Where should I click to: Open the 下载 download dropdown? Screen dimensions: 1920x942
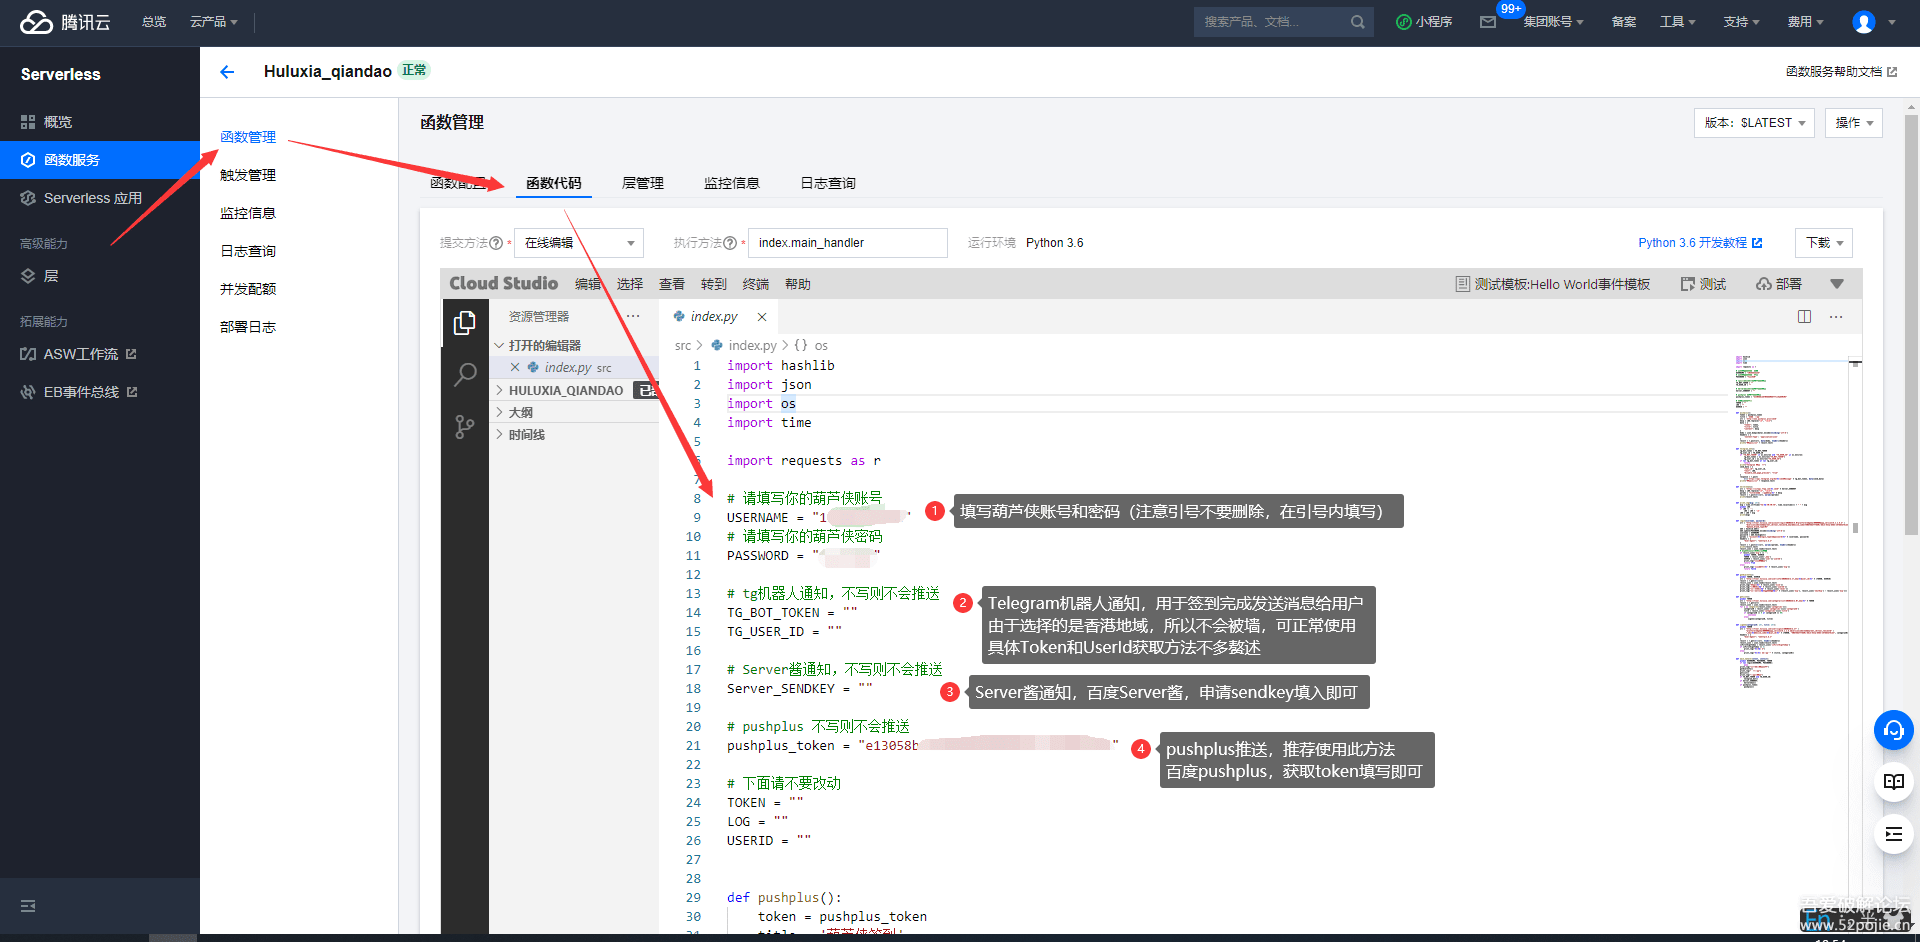pos(1824,243)
